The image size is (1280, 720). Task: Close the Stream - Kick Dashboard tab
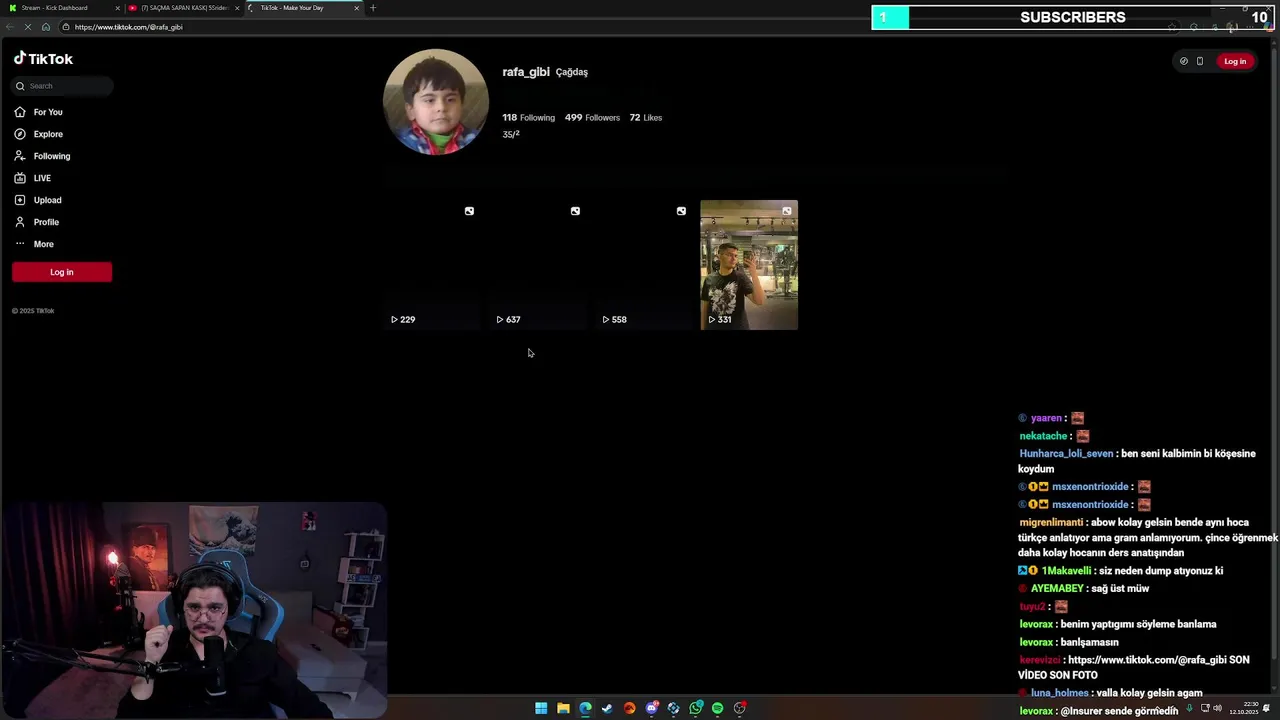point(117,8)
